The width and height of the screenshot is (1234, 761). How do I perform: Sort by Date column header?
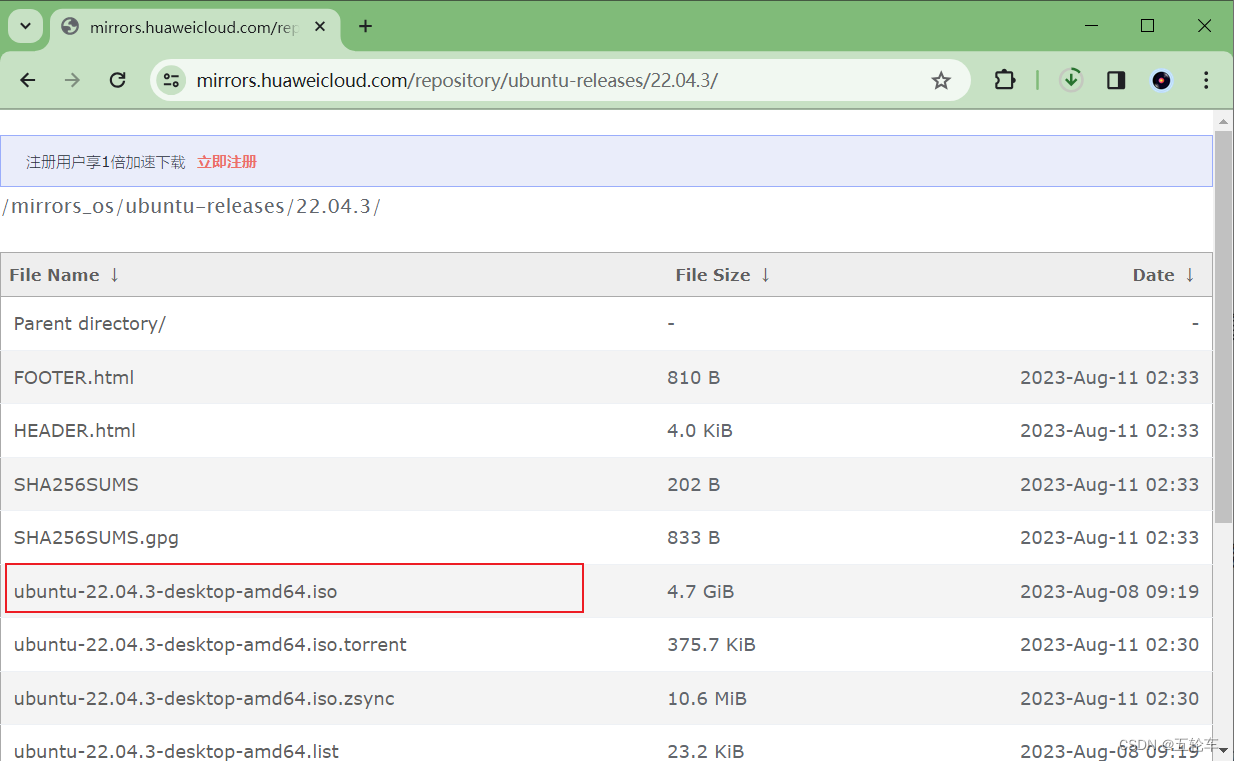click(x=1153, y=275)
